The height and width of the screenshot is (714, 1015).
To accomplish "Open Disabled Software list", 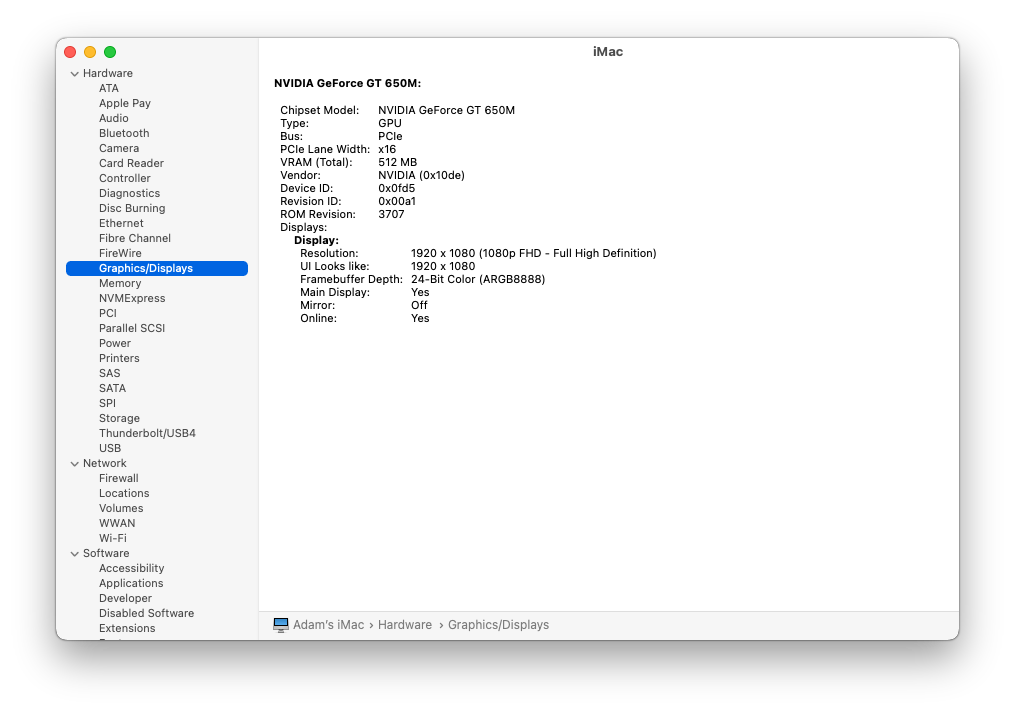I will [x=146, y=613].
